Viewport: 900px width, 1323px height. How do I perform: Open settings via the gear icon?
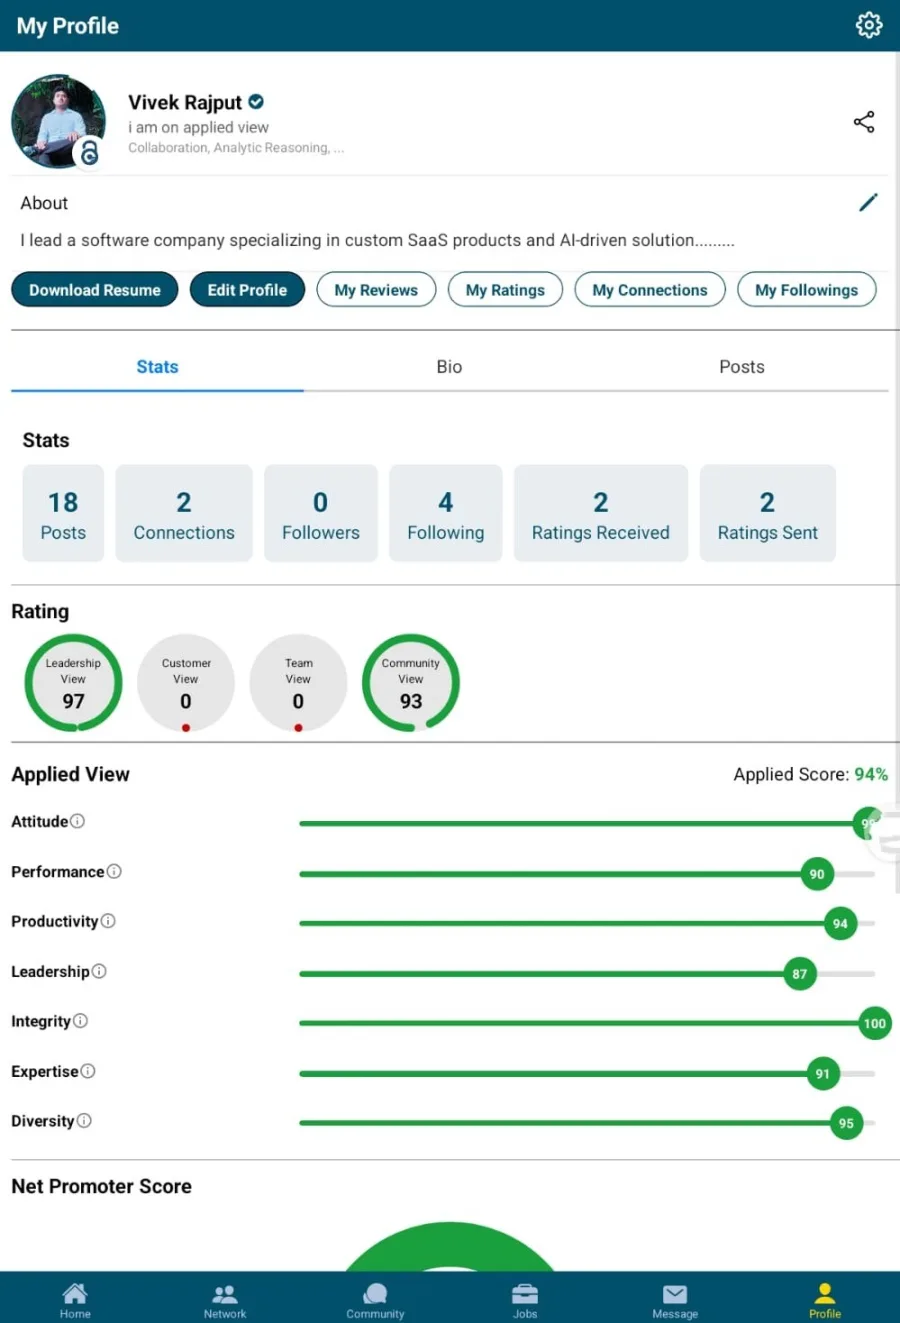pyautogui.click(x=869, y=25)
